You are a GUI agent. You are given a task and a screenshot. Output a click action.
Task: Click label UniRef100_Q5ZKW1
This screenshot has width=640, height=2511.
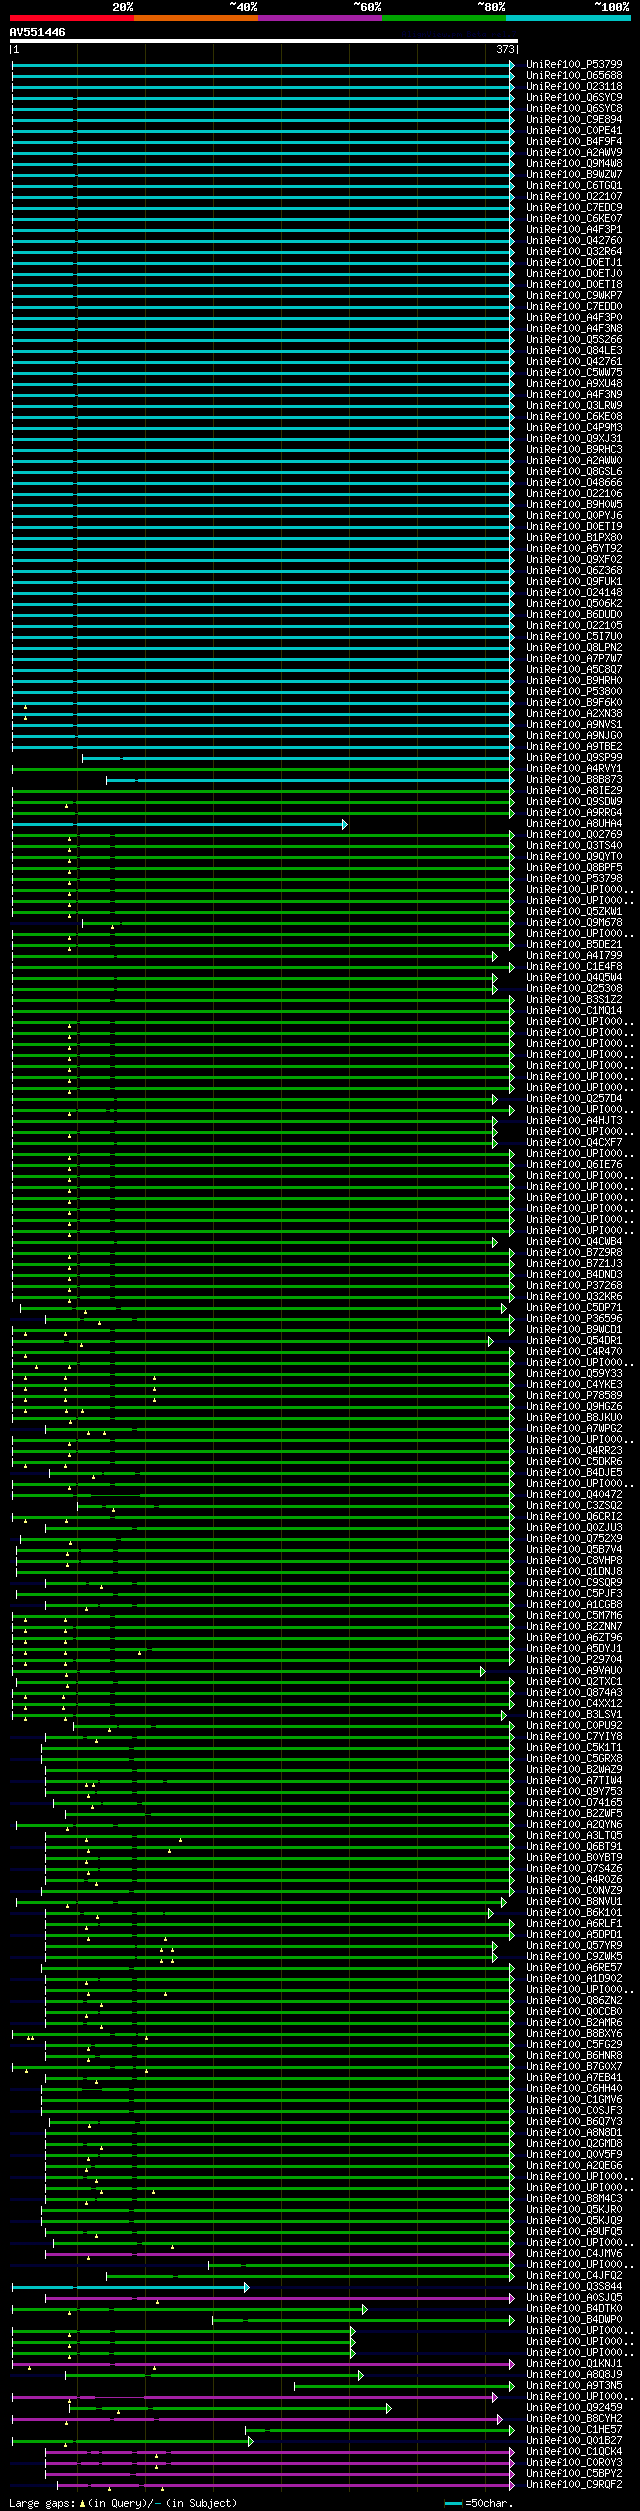click(574, 911)
